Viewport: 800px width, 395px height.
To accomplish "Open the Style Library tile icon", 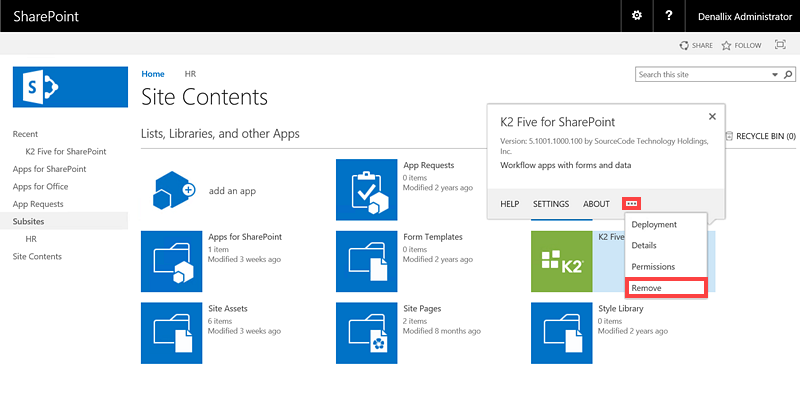I will (x=562, y=333).
